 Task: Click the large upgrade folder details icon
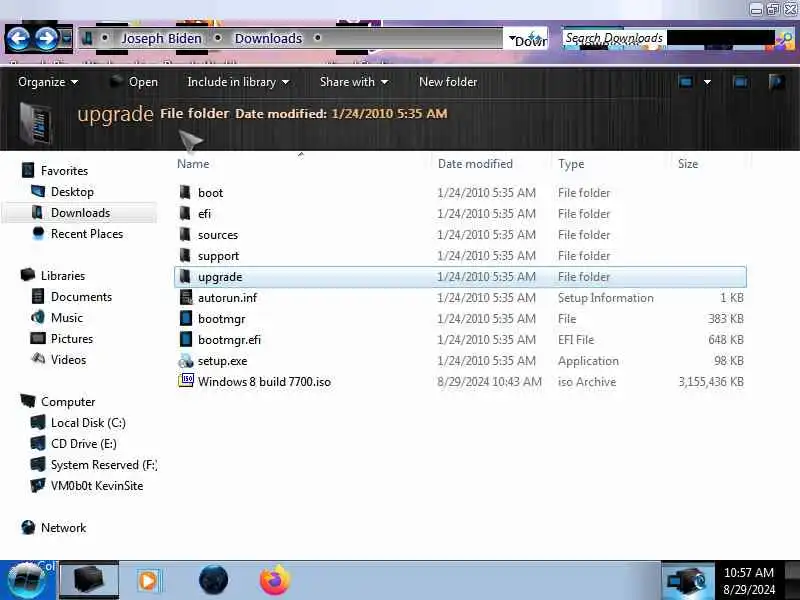35,123
